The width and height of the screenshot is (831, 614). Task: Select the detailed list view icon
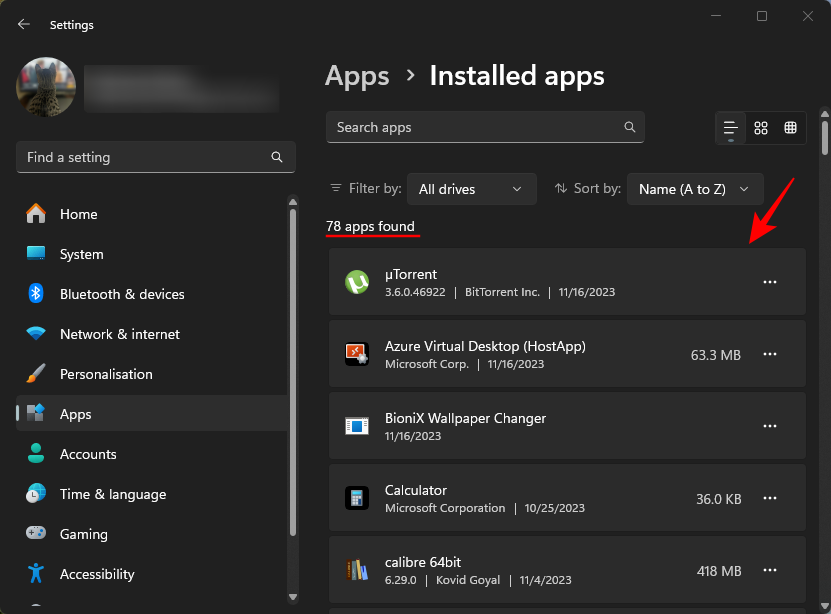[x=730, y=128]
